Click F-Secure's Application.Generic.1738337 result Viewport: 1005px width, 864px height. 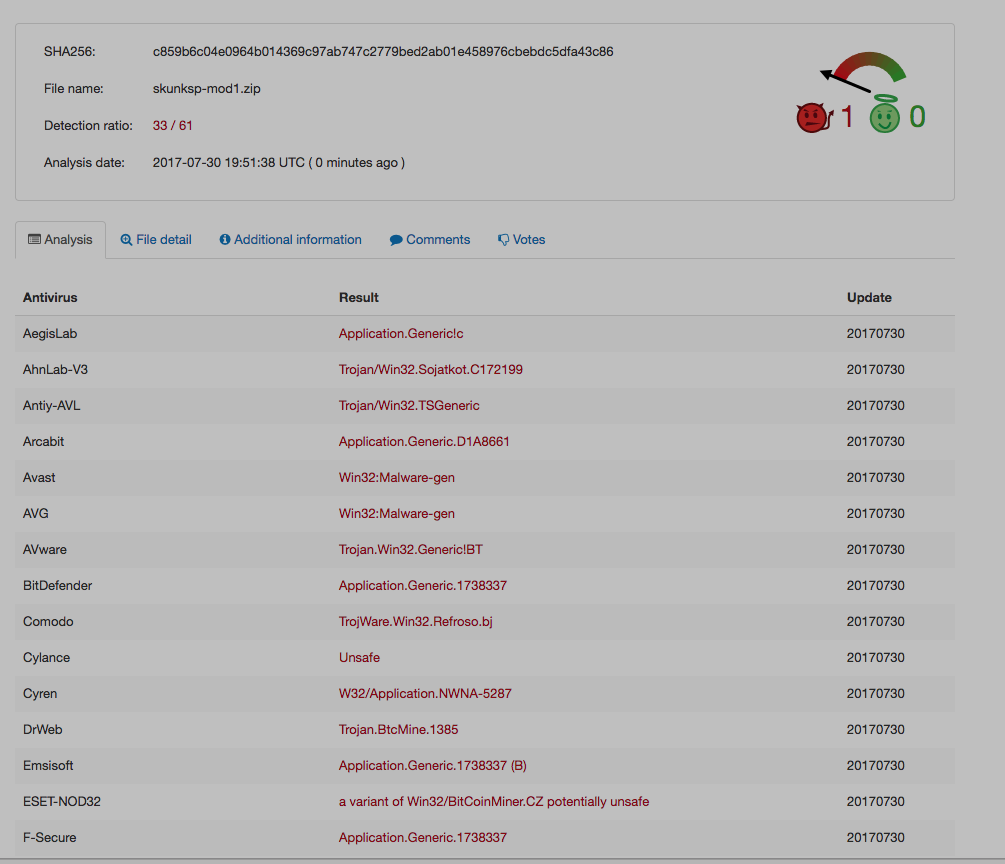pos(423,838)
